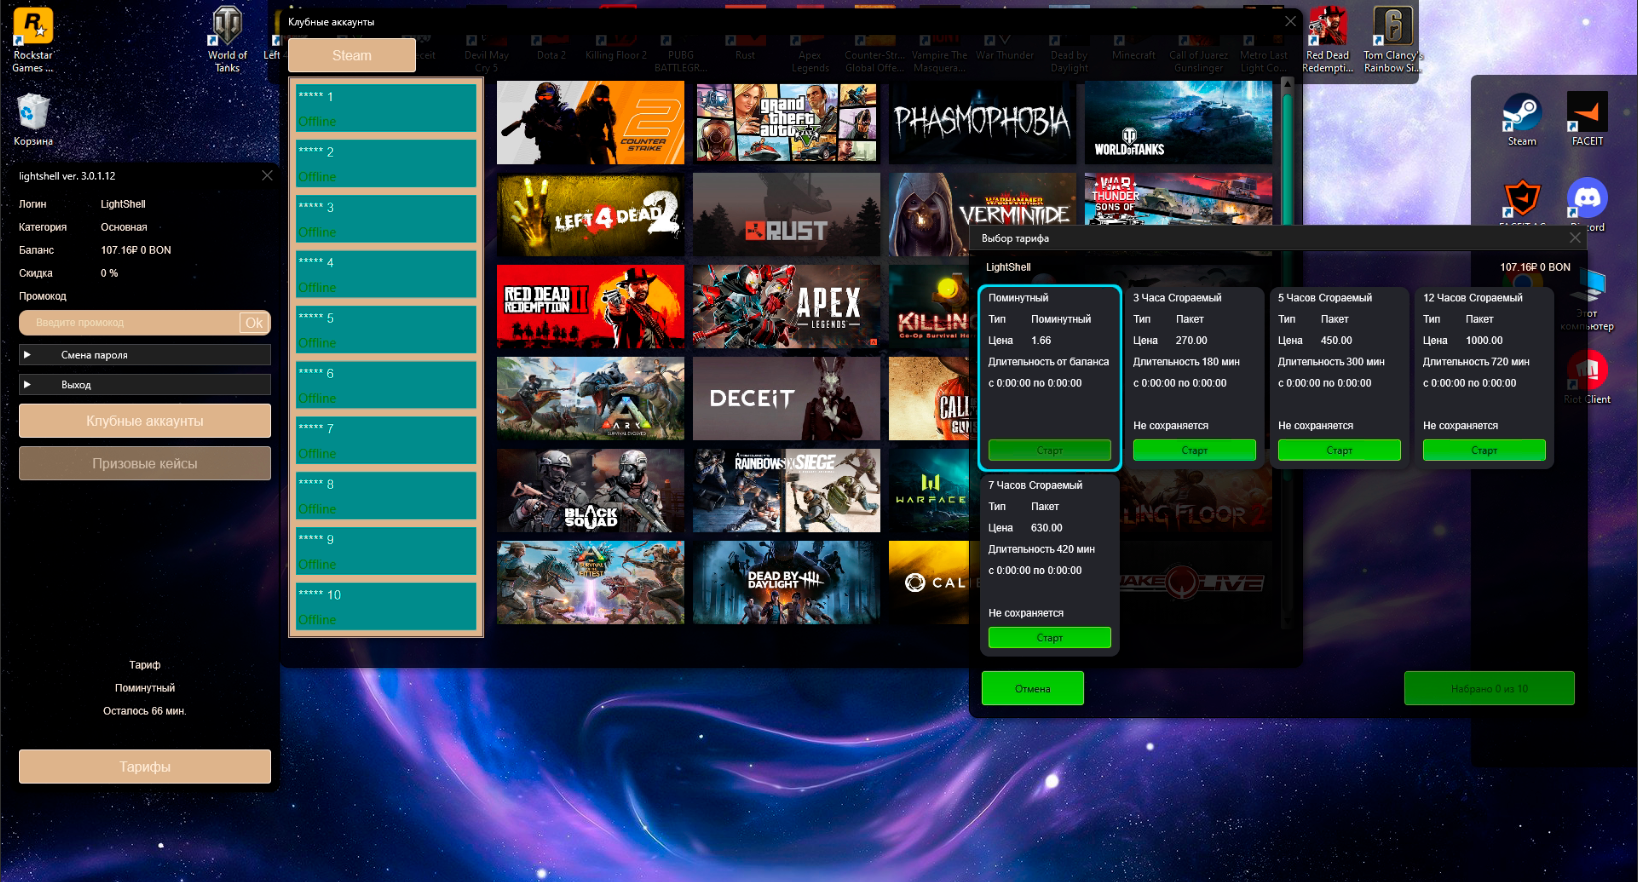Switch to the Steam tab
Image resolution: width=1638 pixels, height=882 pixels.
(x=352, y=56)
